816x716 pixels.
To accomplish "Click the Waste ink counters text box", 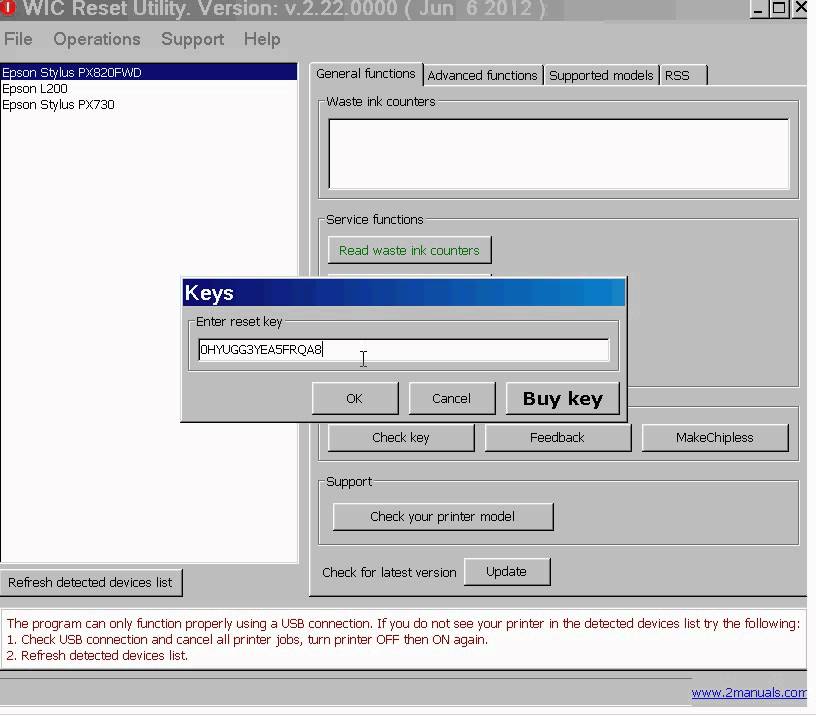I will click(558, 154).
